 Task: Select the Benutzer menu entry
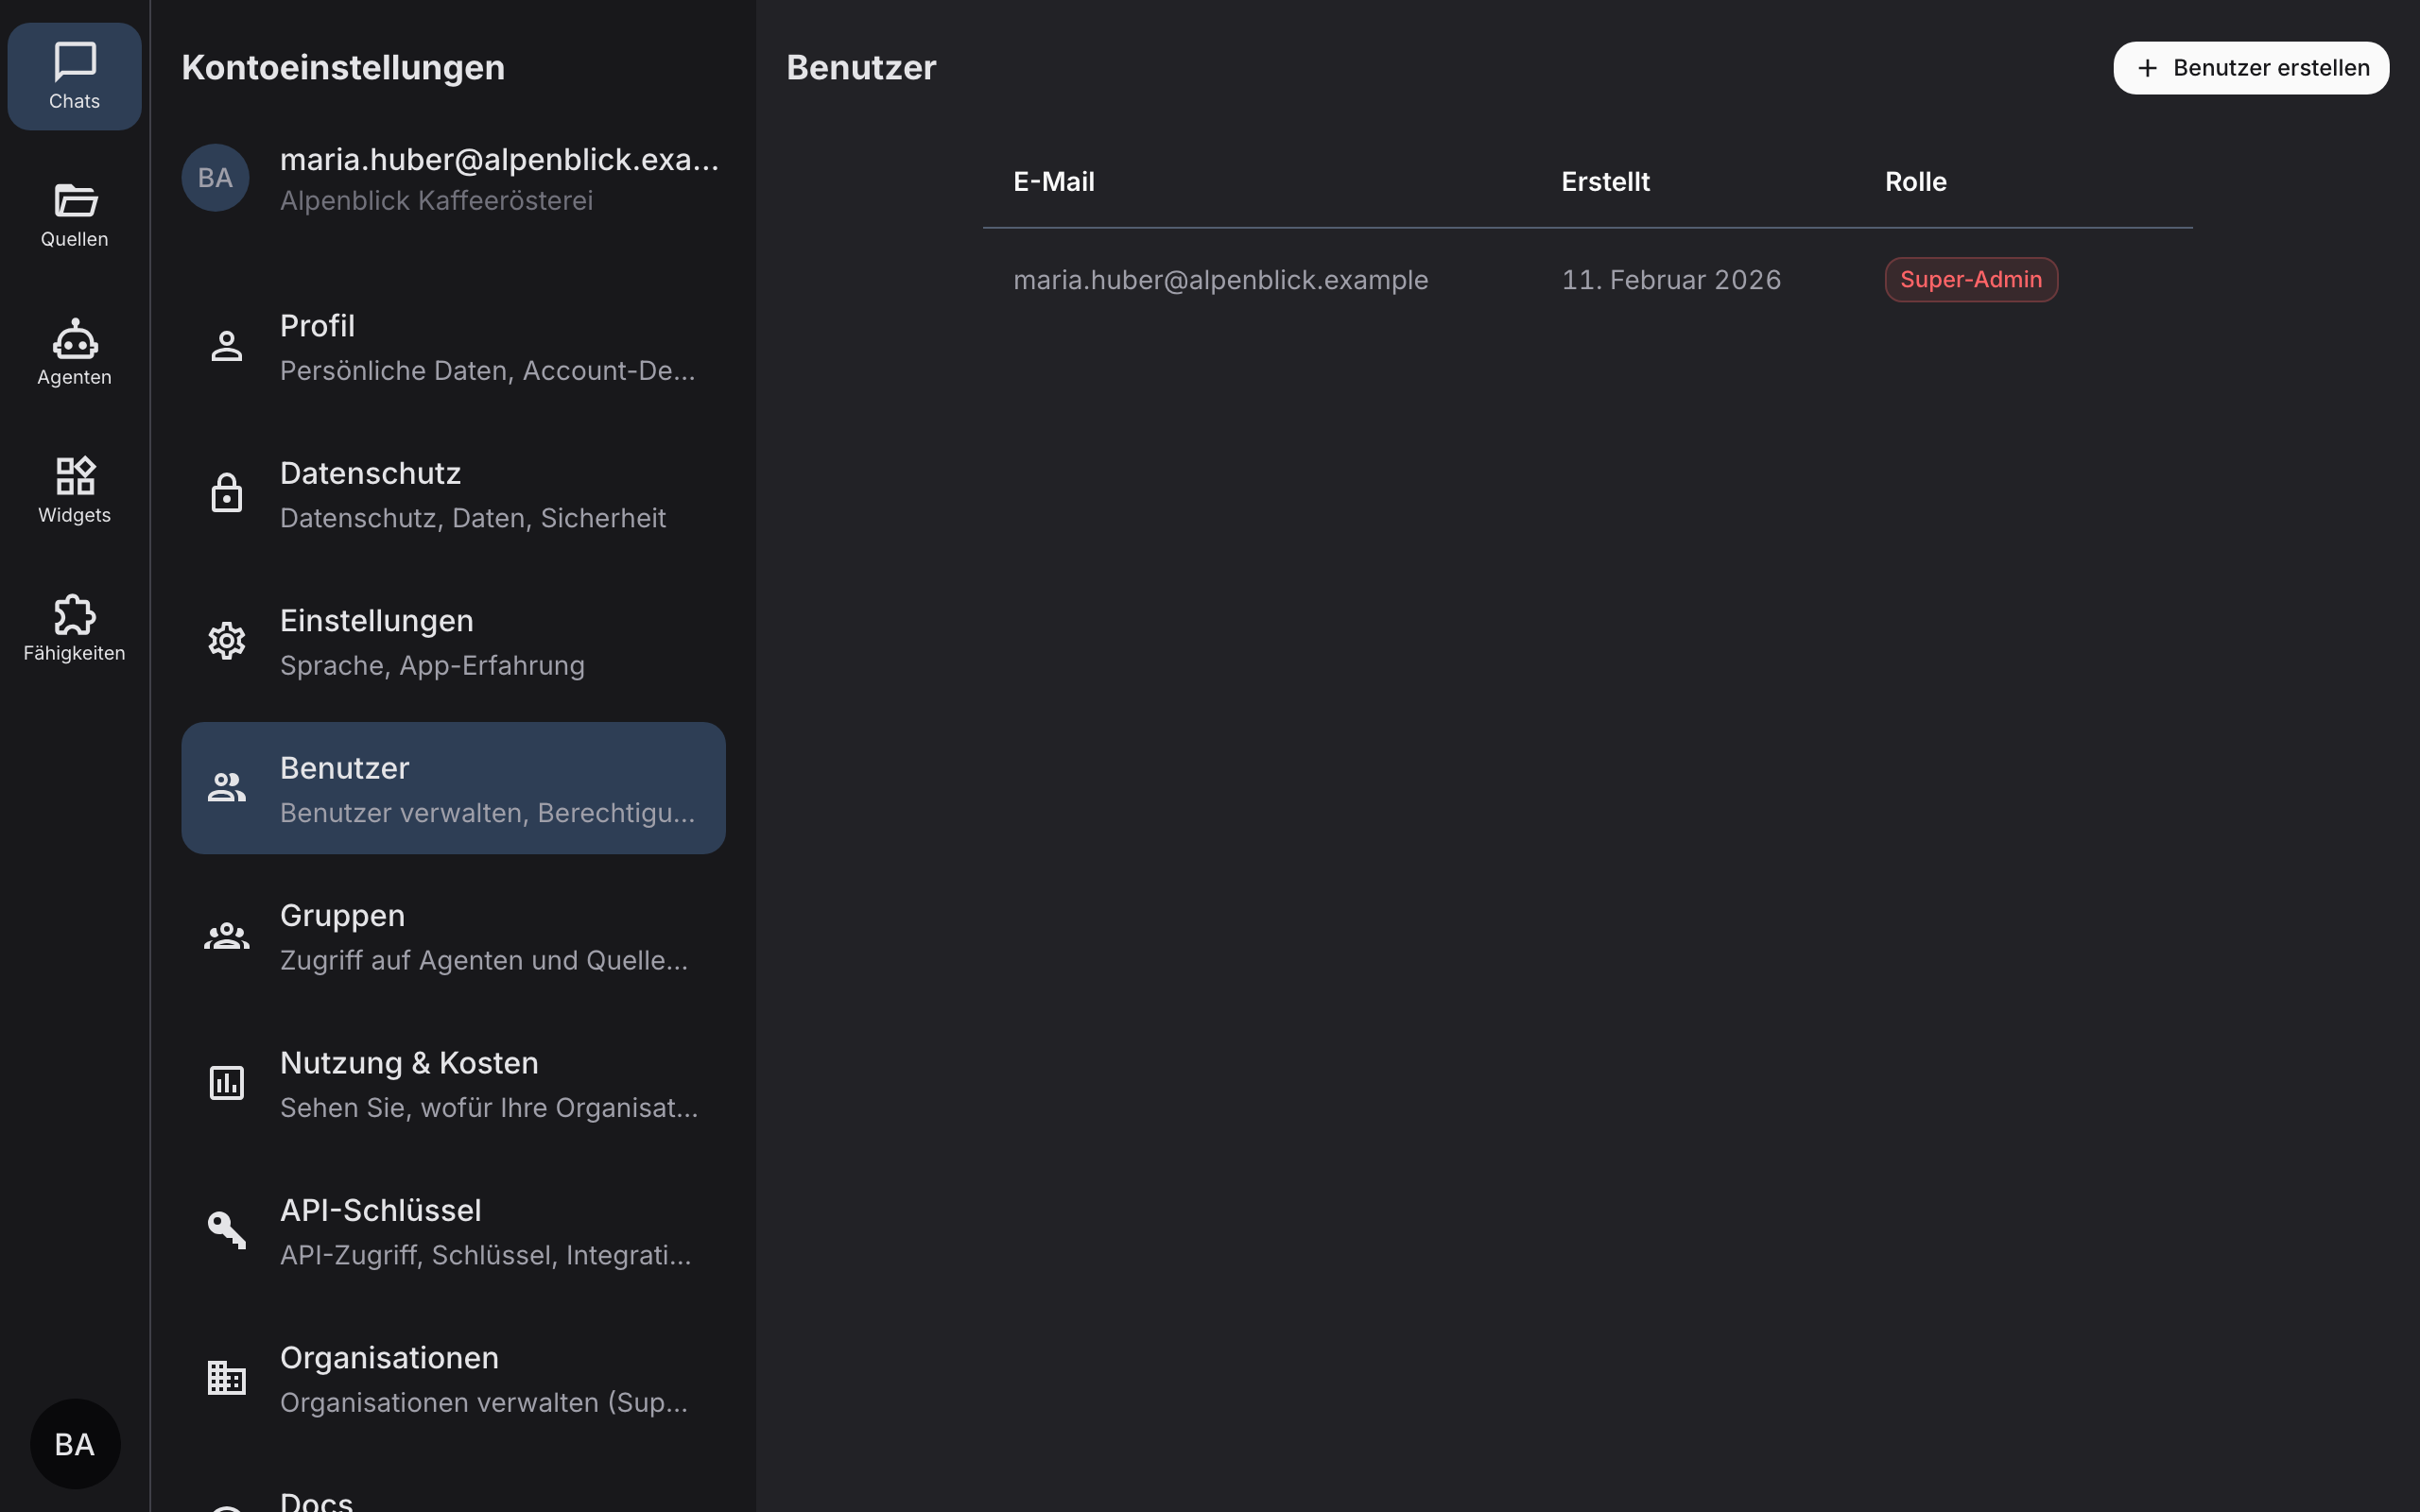[x=453, y=788]
